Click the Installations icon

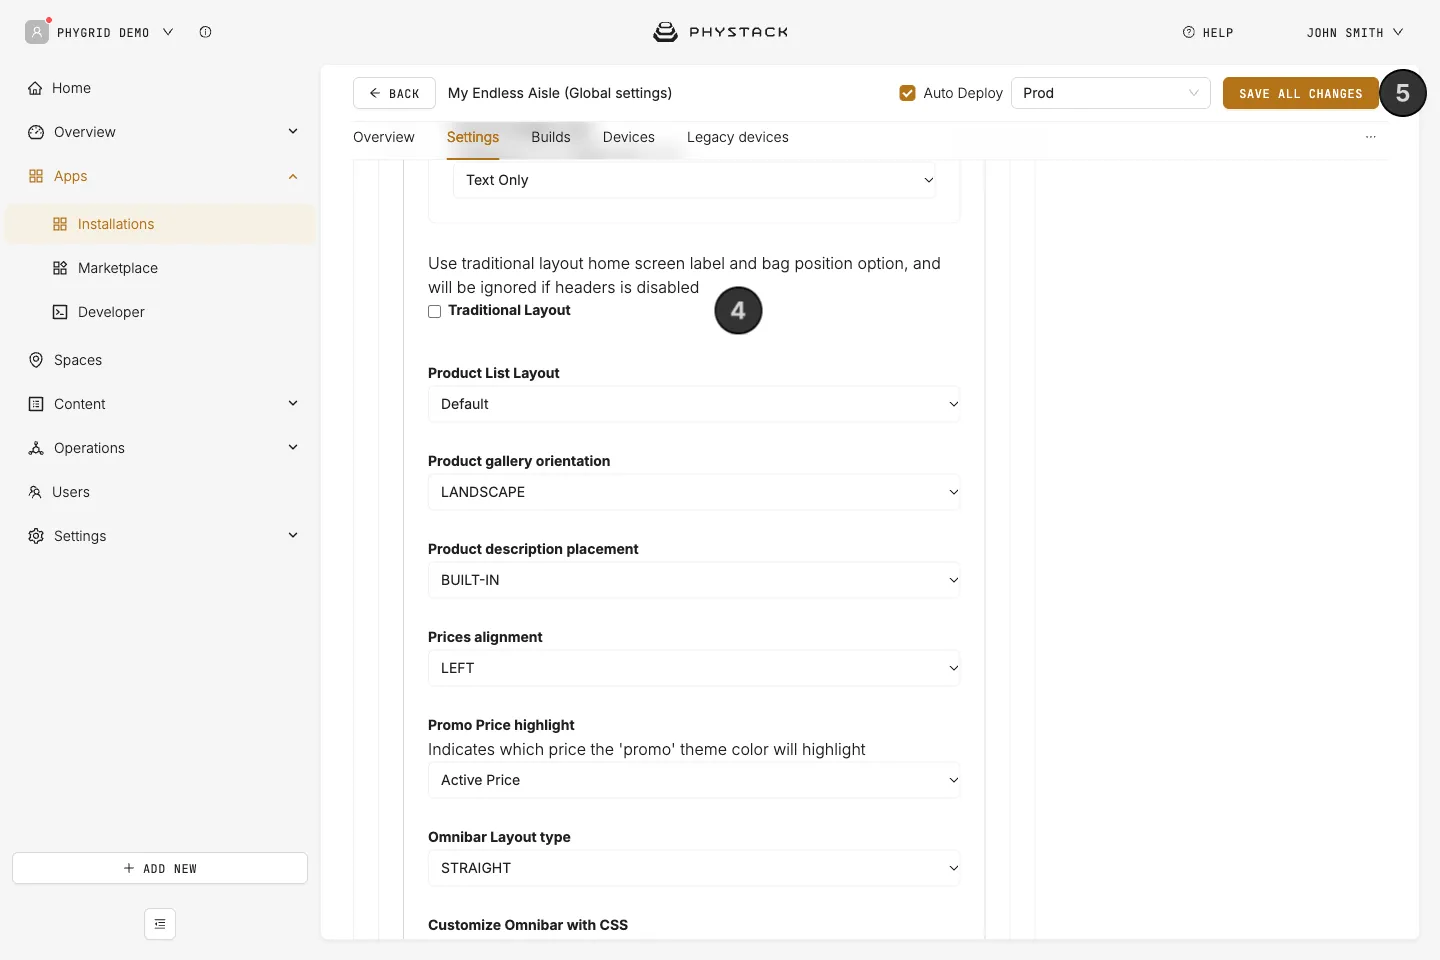pyautogui.click(x=60, y=224)
